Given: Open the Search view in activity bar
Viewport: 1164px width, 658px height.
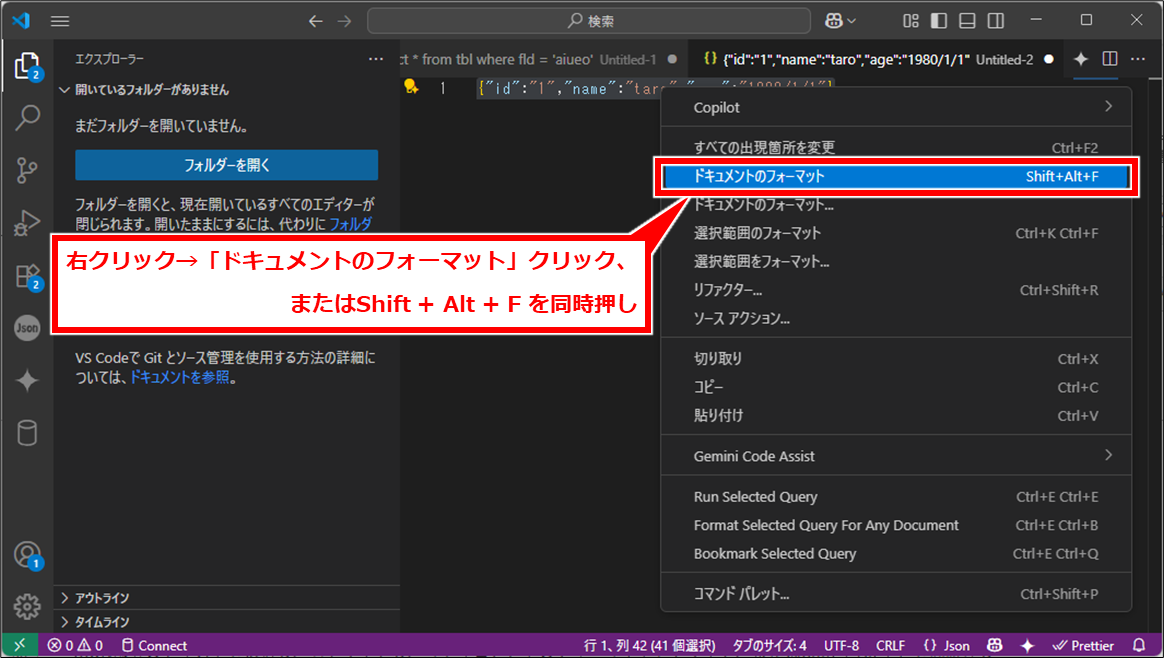Looking at the screenshot, I should [27, 117].
